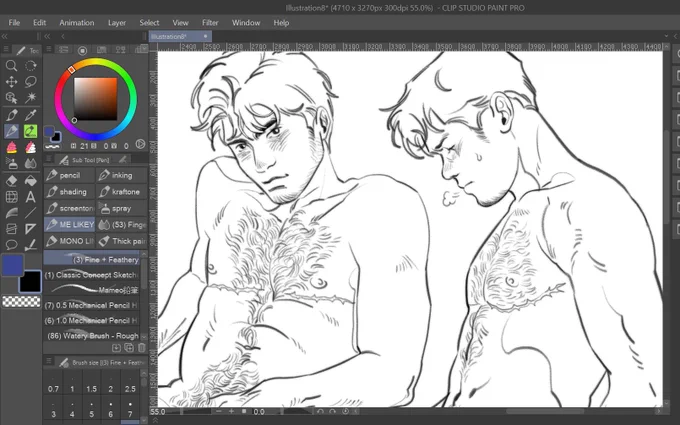Open the Layer menu
Viewport: 680px width, 425px height.
coord(117,23)
